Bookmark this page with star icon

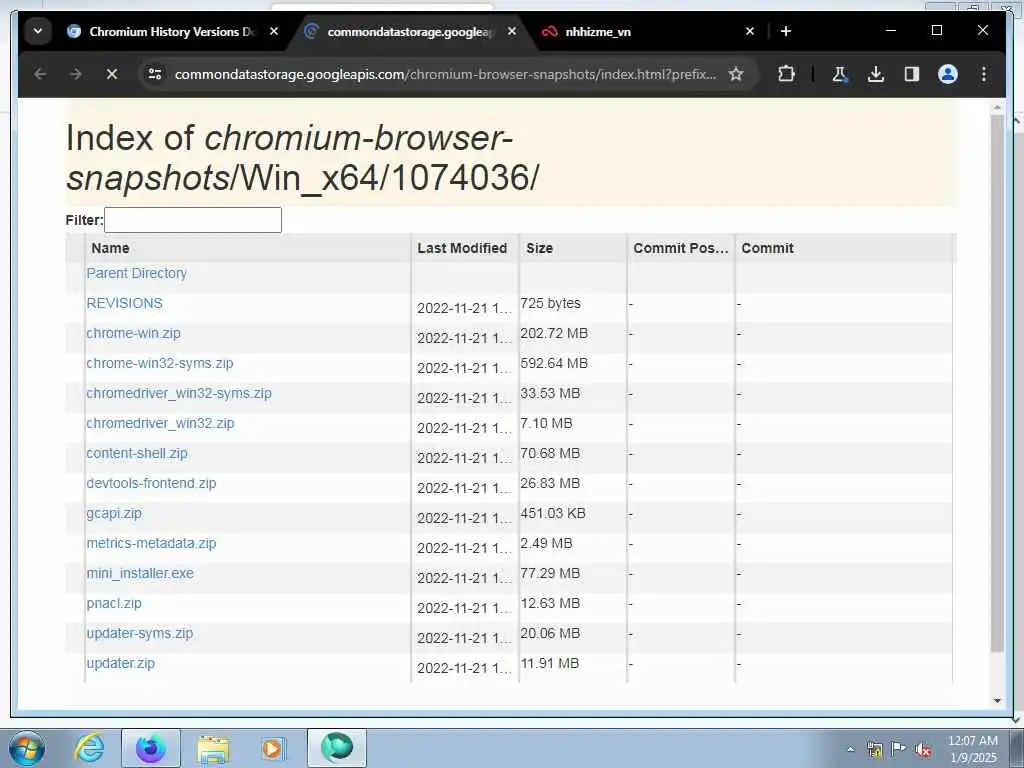coord(736,74)
